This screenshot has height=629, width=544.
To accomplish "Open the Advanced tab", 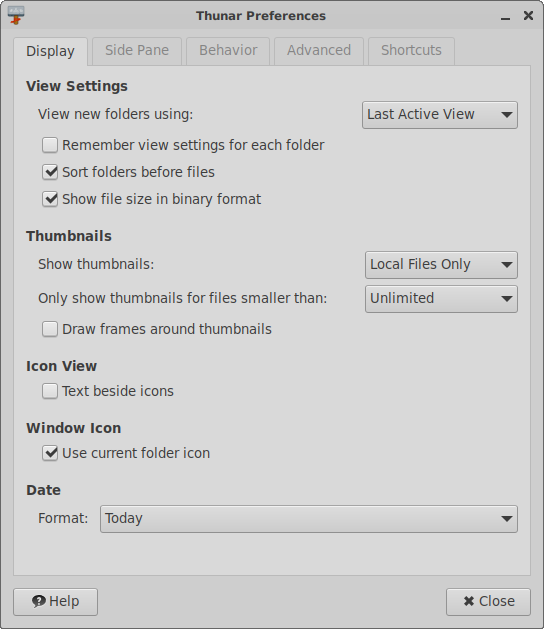I will point(319,51).
